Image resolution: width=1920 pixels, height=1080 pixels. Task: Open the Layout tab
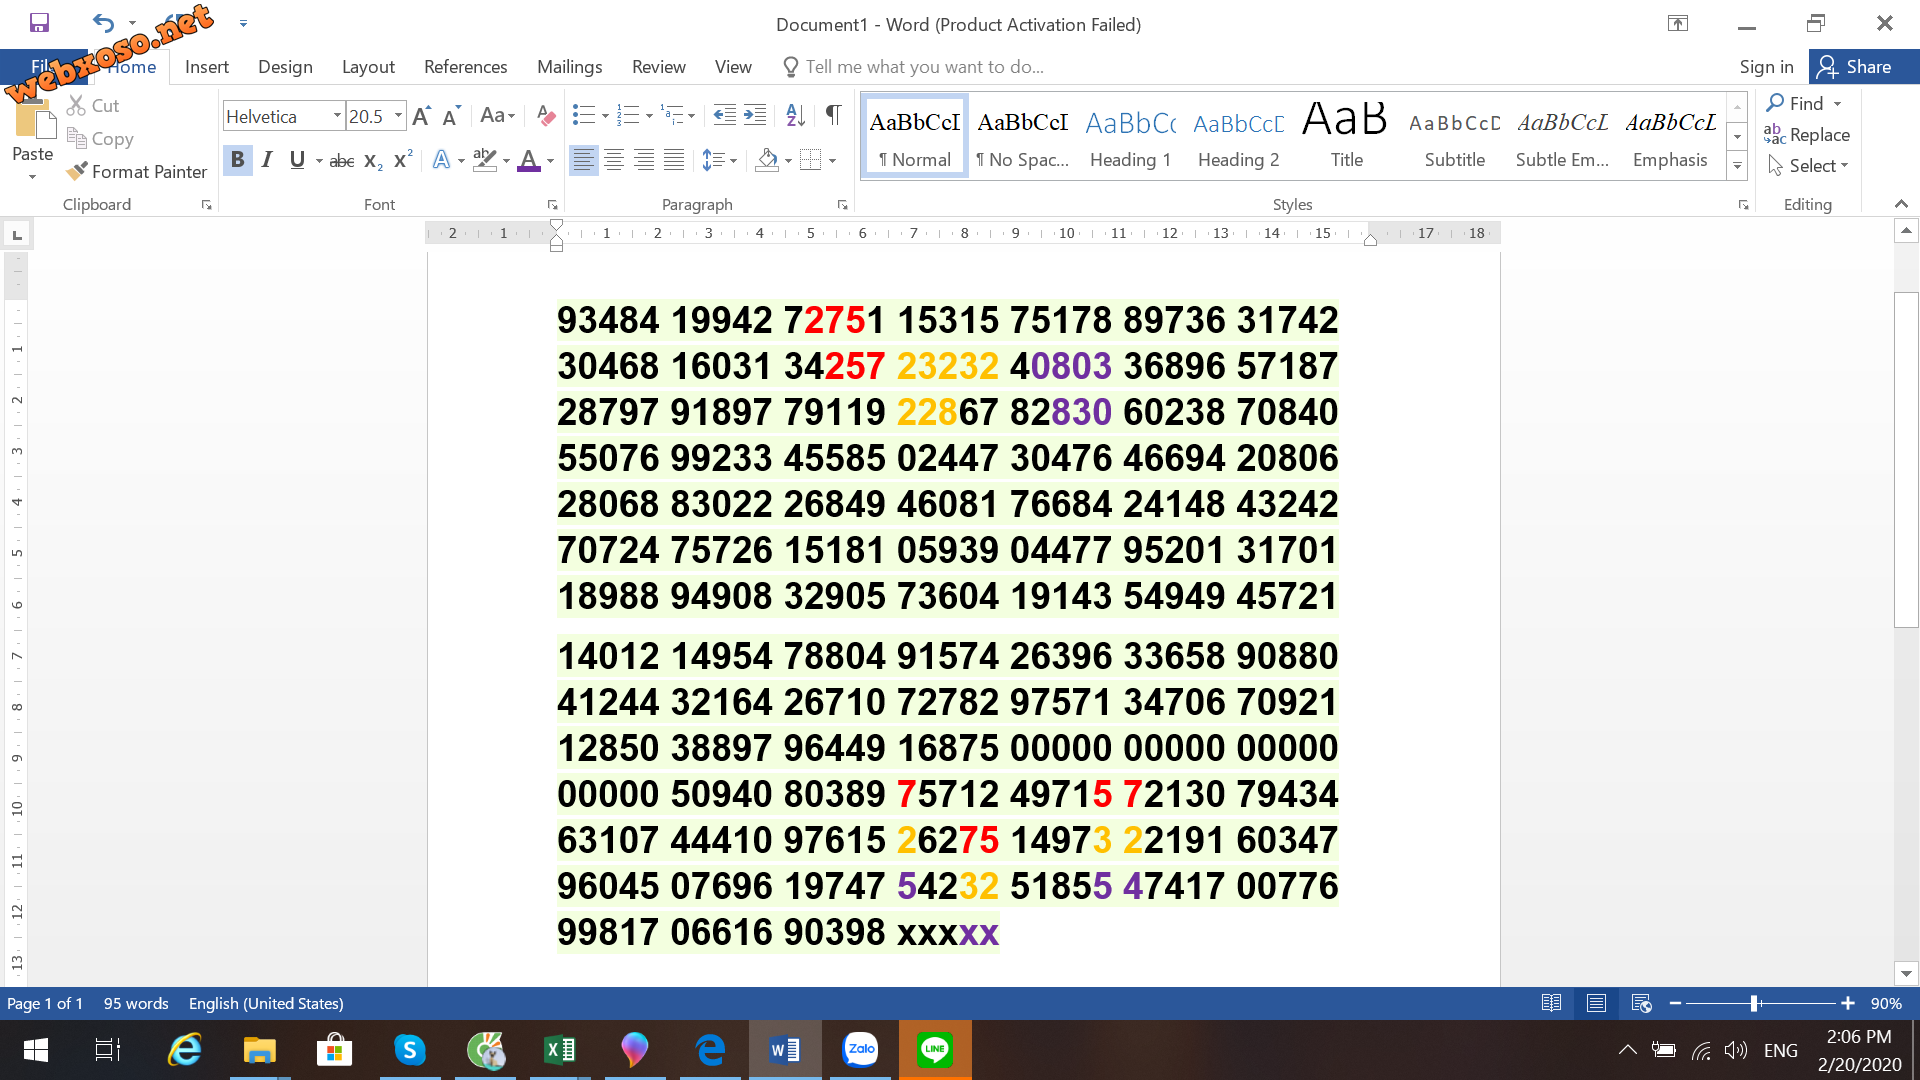click(368, 67)
